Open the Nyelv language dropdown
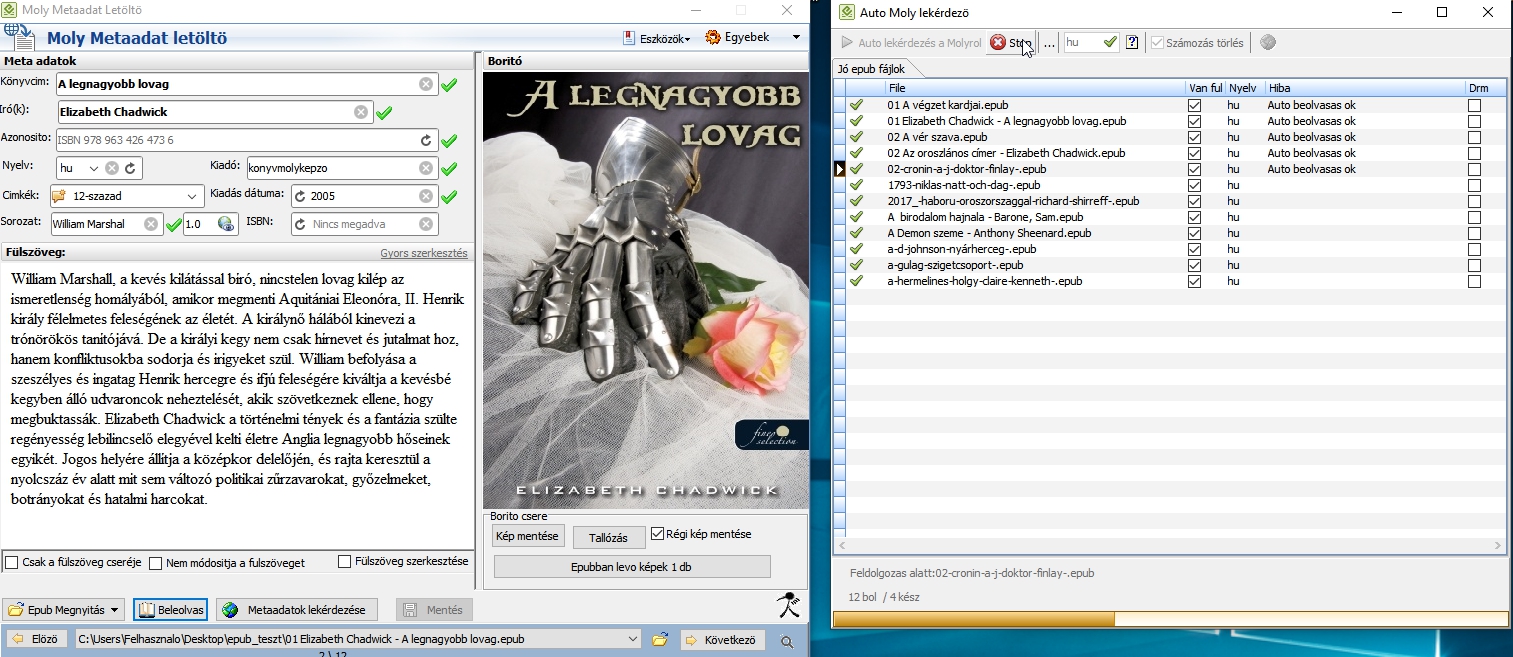 [94, 168]
